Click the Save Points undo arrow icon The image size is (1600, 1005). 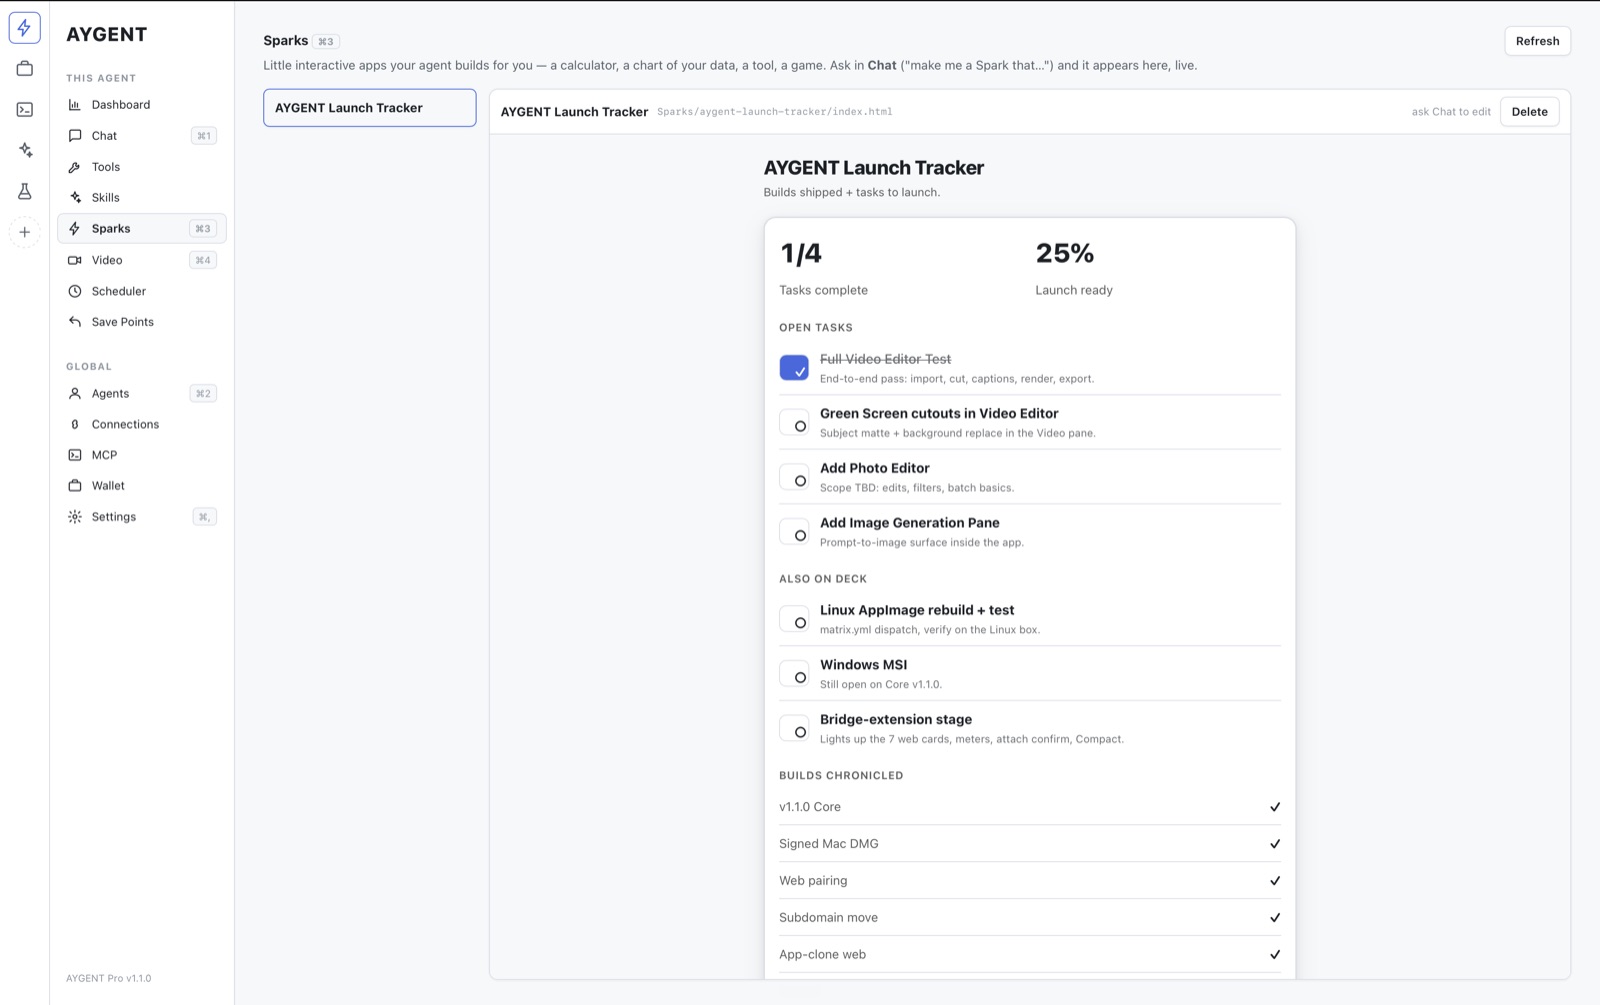click(75, 322)
